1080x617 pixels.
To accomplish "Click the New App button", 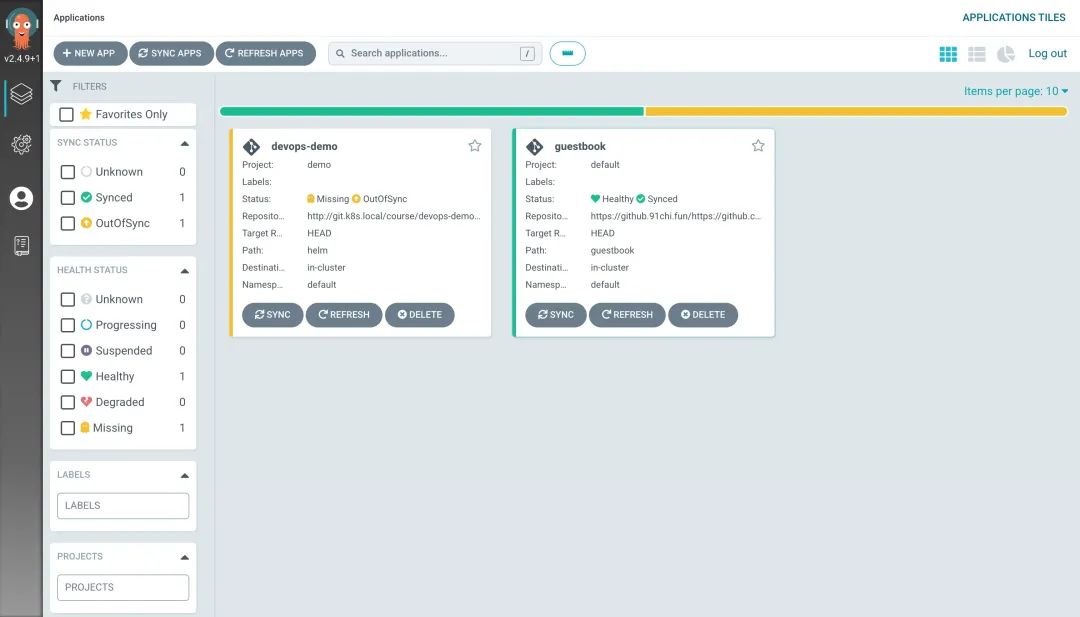I will coord(90,53).
